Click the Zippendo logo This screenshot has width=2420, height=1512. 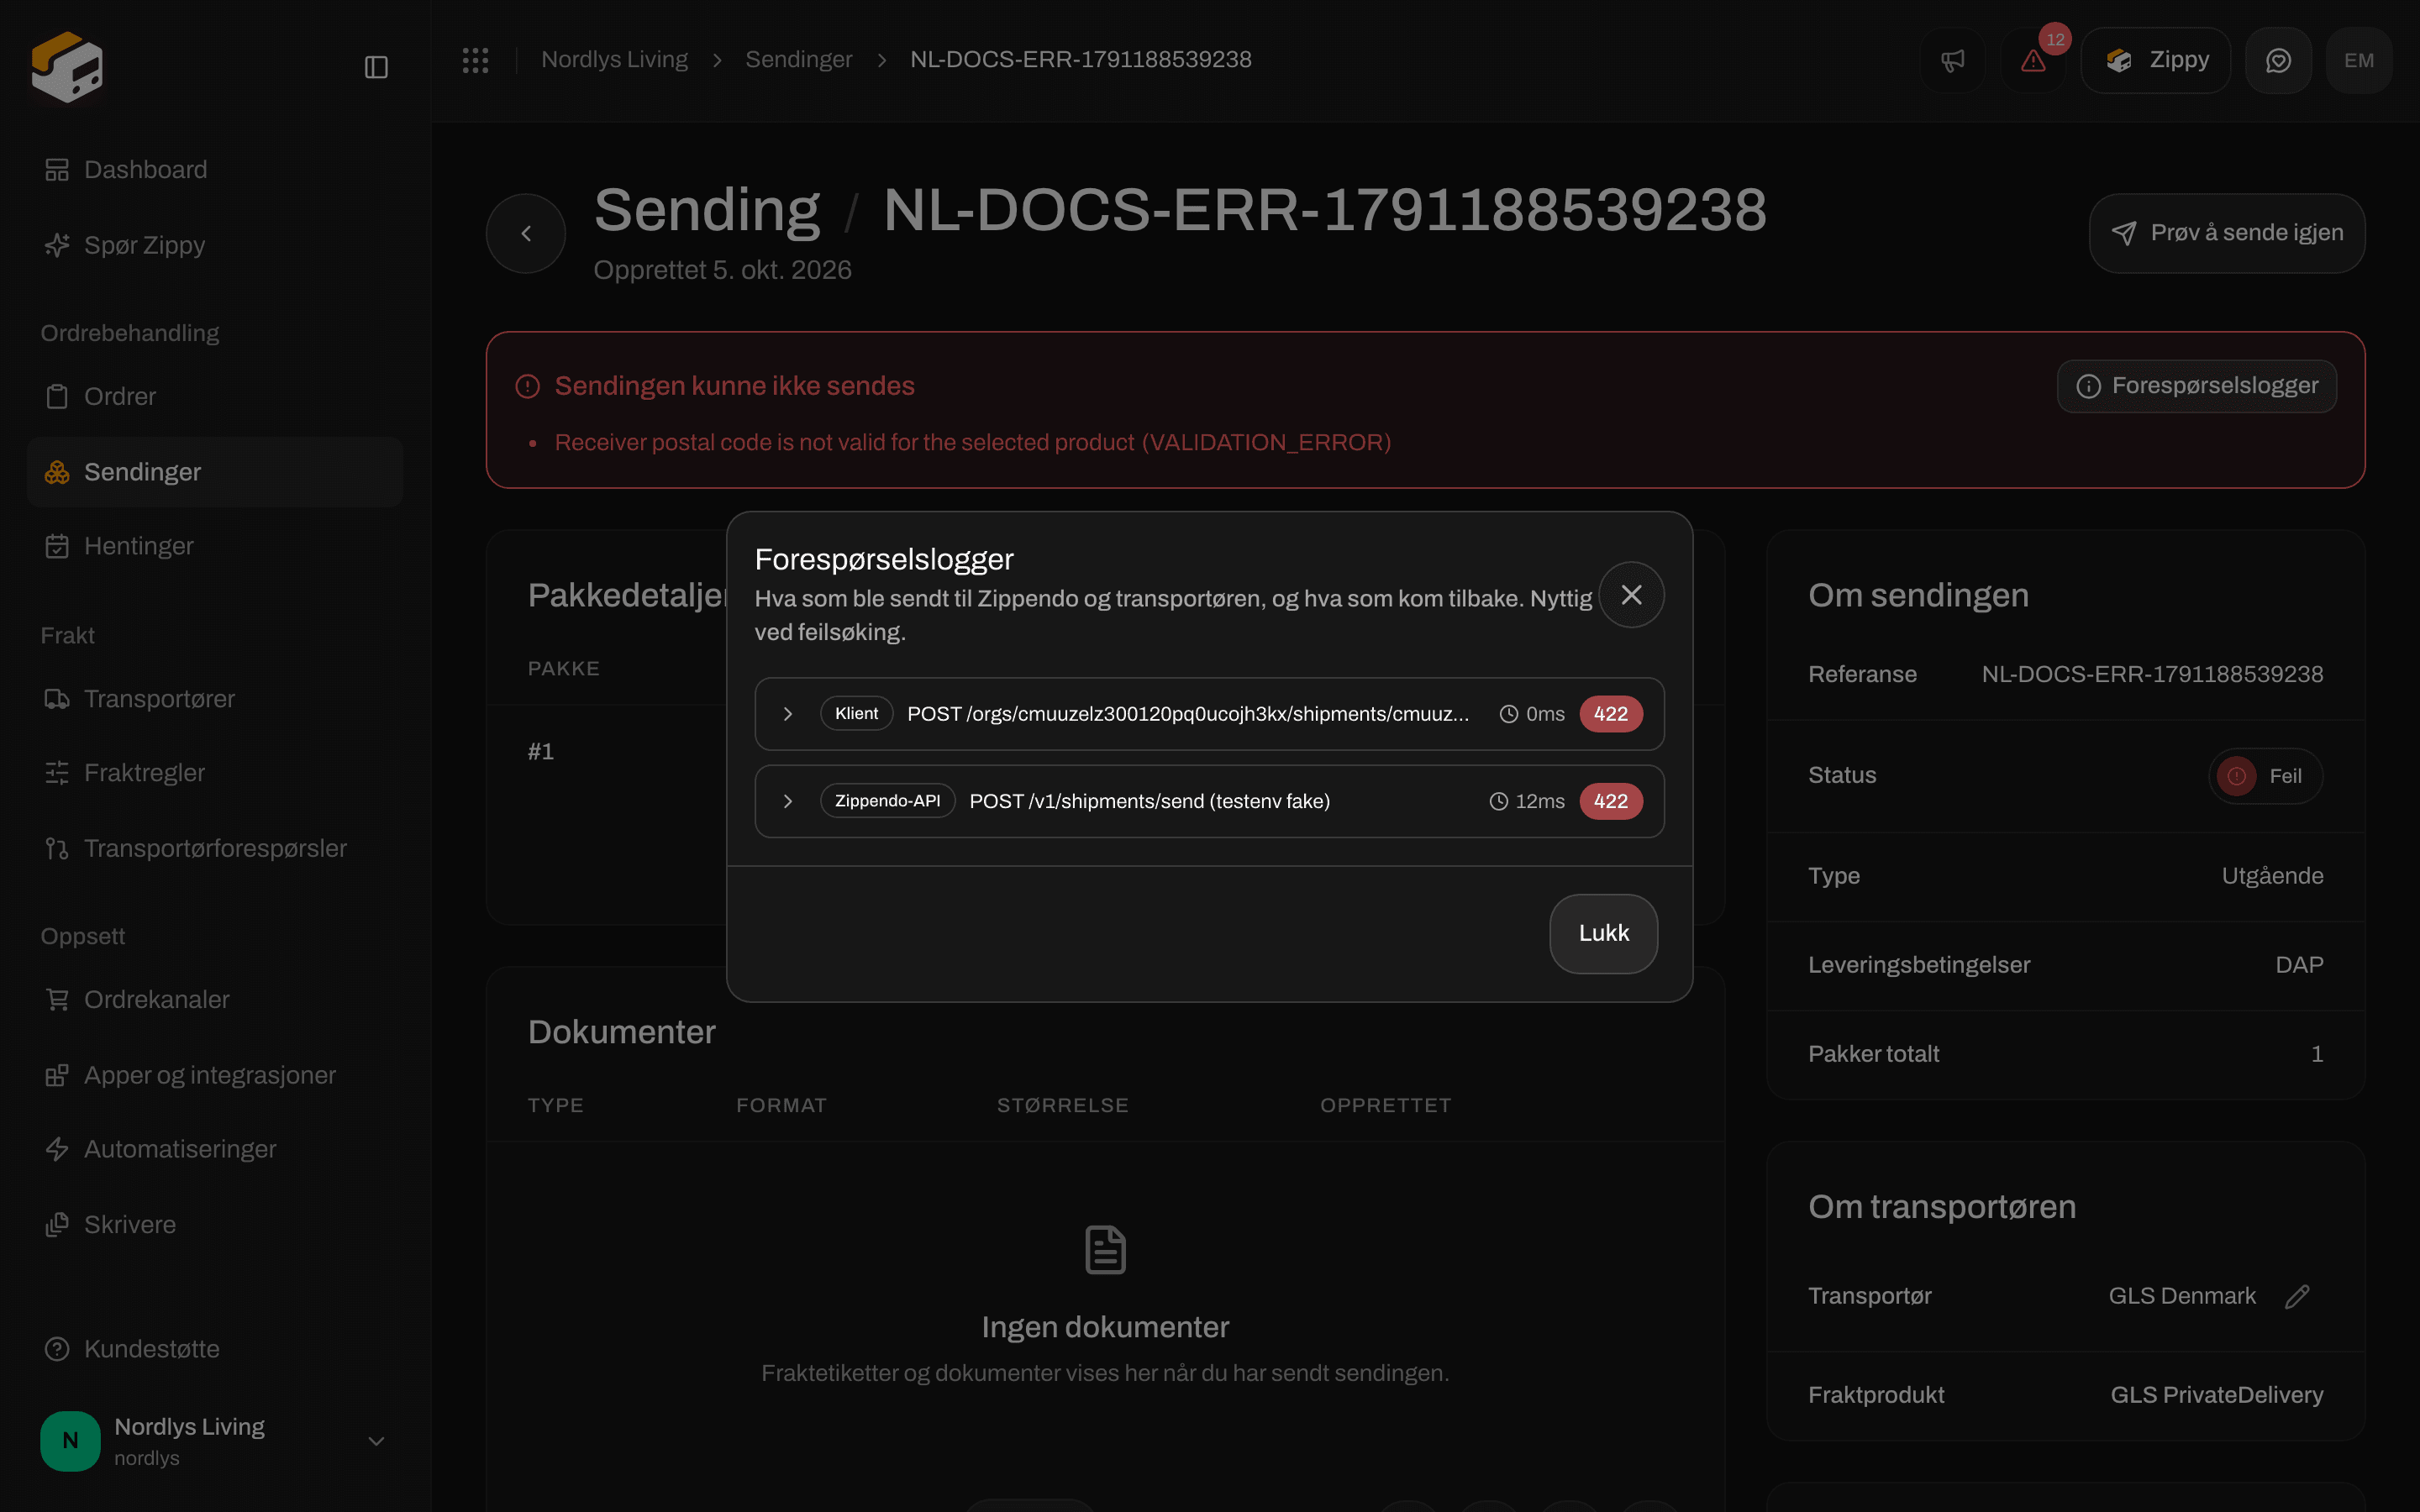pos(67,67)
